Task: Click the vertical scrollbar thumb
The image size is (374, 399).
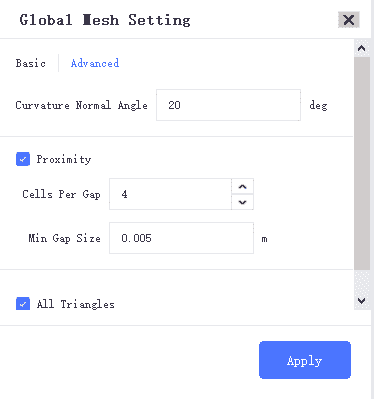Action: 362,163
